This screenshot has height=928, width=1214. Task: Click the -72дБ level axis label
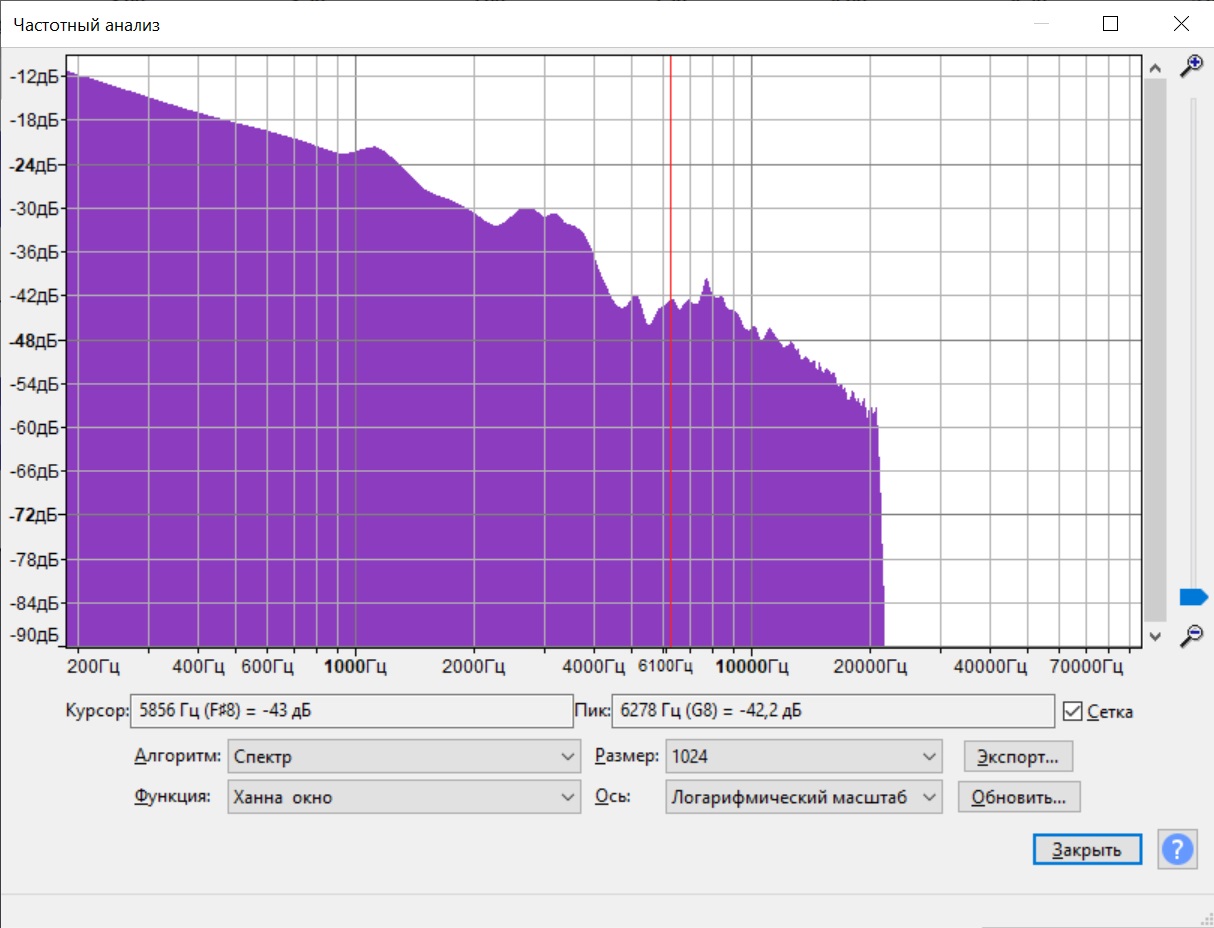(34, 515)
